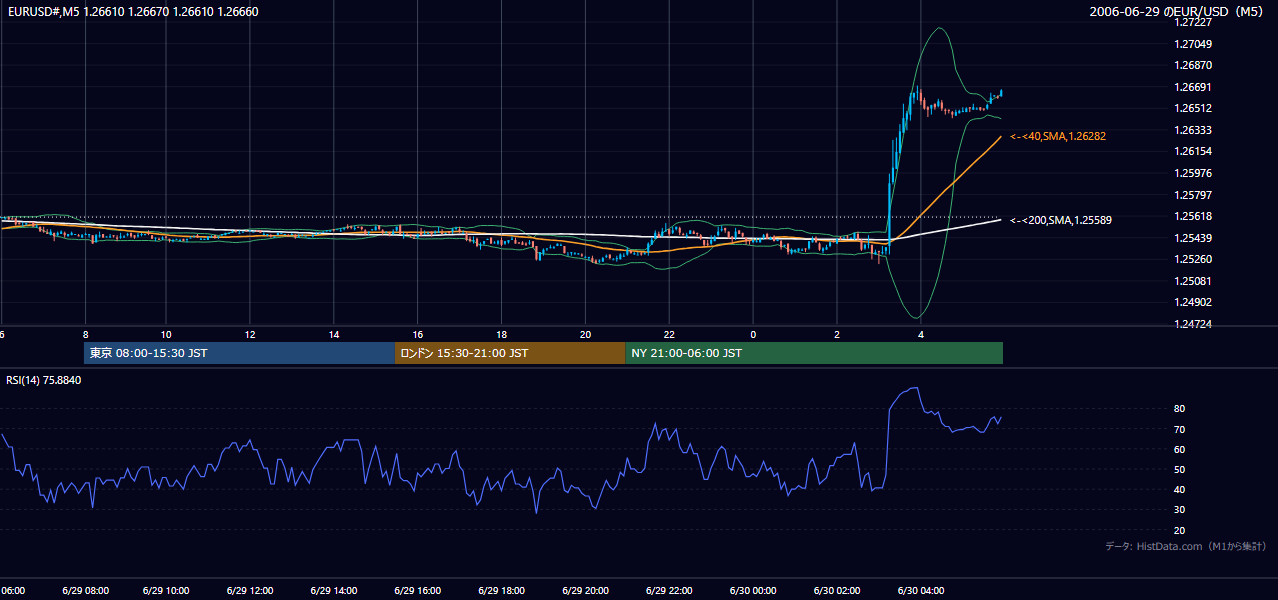The image size is (1278, 600).
Task: Click RSI scale value 80
Action: tap(1180, 409)
